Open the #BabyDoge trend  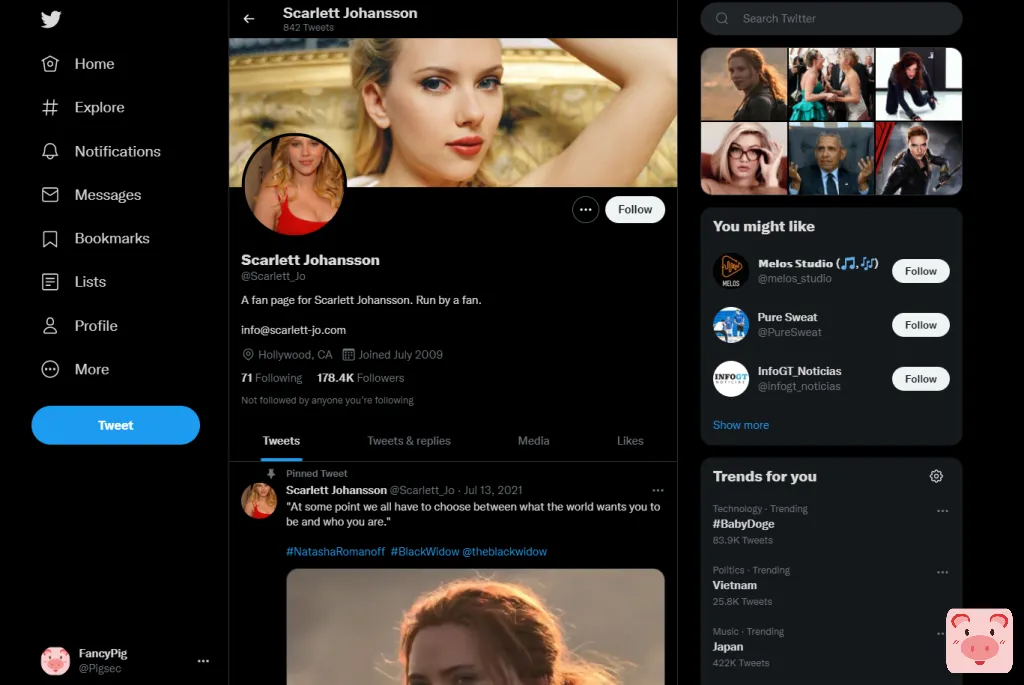coord(743,524)
